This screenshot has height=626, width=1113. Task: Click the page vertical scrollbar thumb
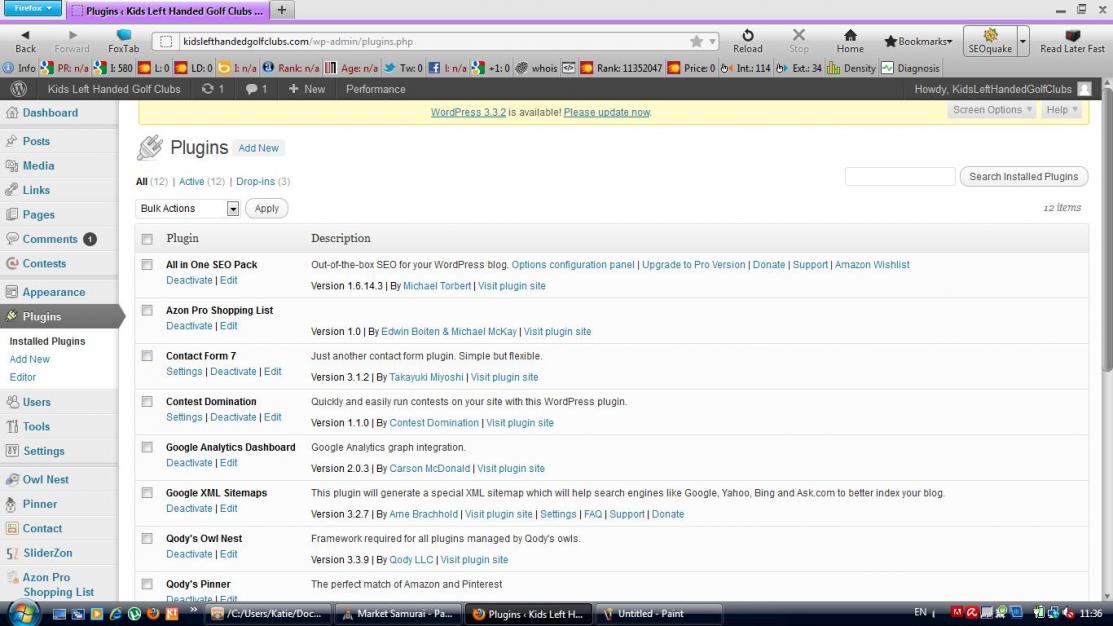coord(1107,234)
